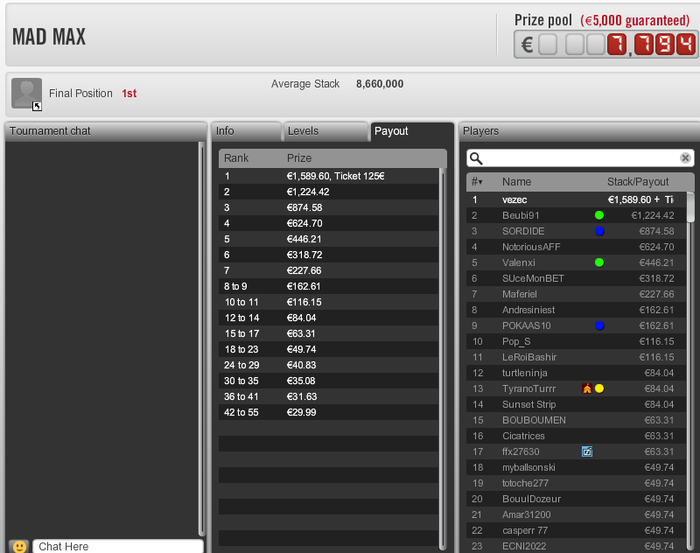Click the Average Stack value 8,660,000
Viewport: 700px width, 553px height.
(x=379, y=84)
